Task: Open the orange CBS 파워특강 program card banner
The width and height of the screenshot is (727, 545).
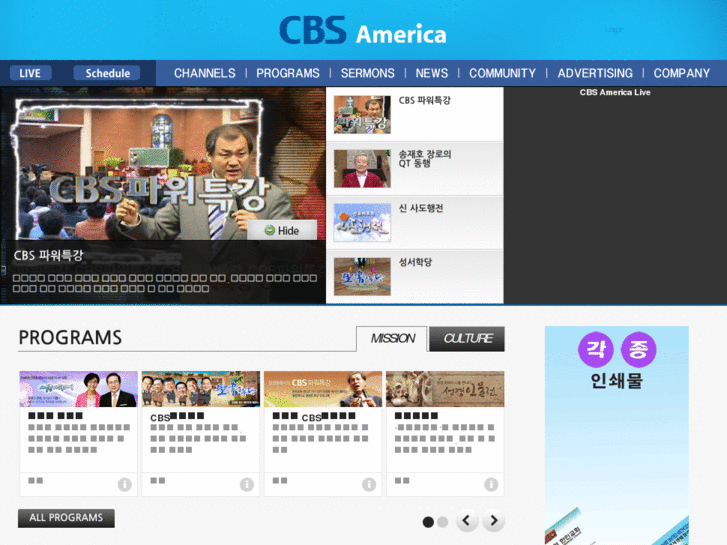Action: point(323,389)
